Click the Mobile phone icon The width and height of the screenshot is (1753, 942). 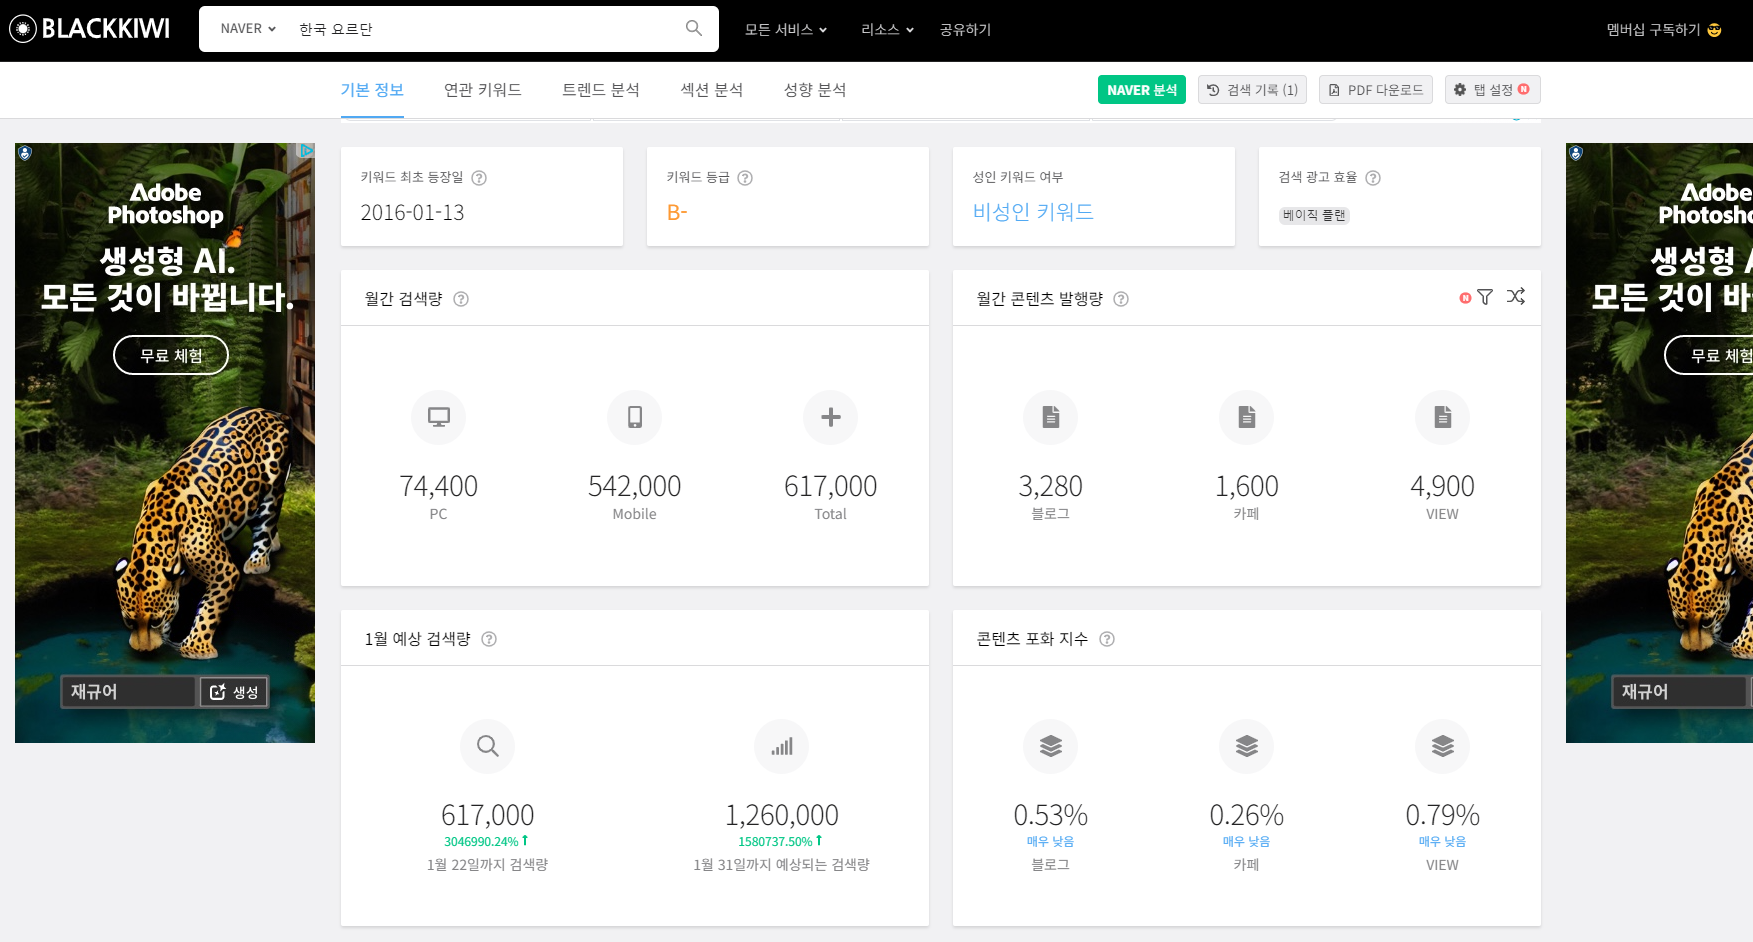635,417
